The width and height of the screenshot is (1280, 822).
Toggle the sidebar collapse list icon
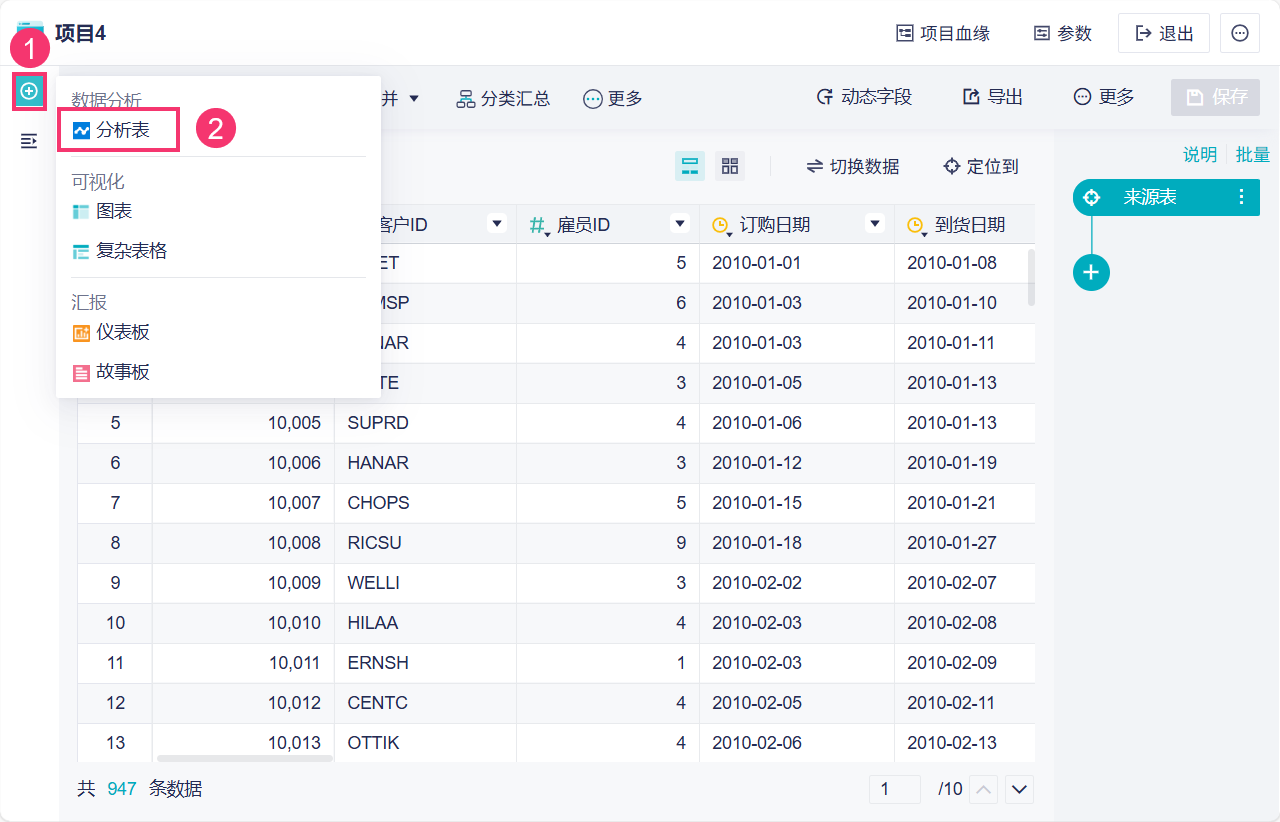(29, 141)
